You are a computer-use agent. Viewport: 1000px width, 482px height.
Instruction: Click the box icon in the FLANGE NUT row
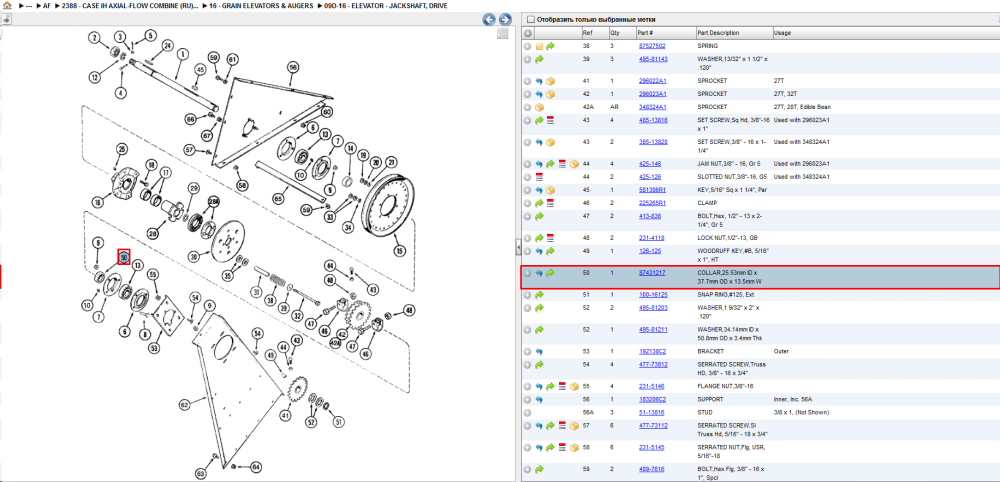(573, 386)
